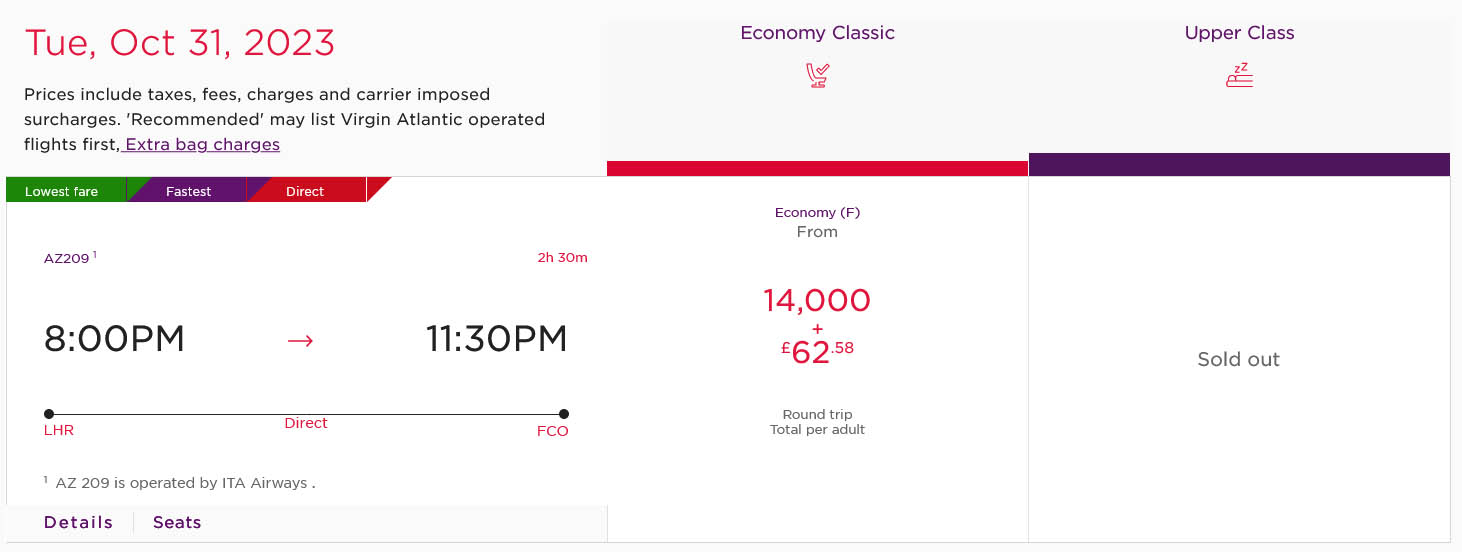This screenshot has width=1462, height=552.
Task: Select the Fastest tag
Action: tap(187, 190)
